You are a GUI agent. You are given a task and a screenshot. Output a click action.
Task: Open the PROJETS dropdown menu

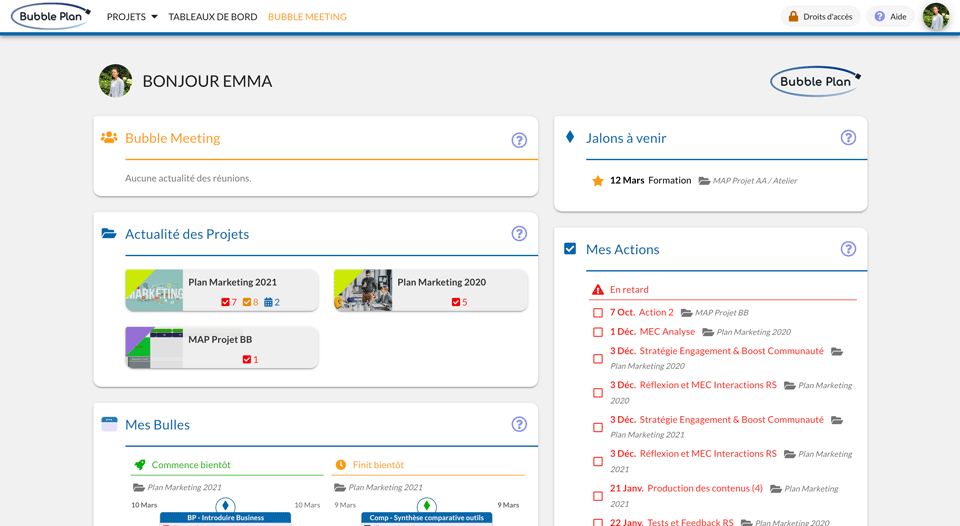coord(132,17)
